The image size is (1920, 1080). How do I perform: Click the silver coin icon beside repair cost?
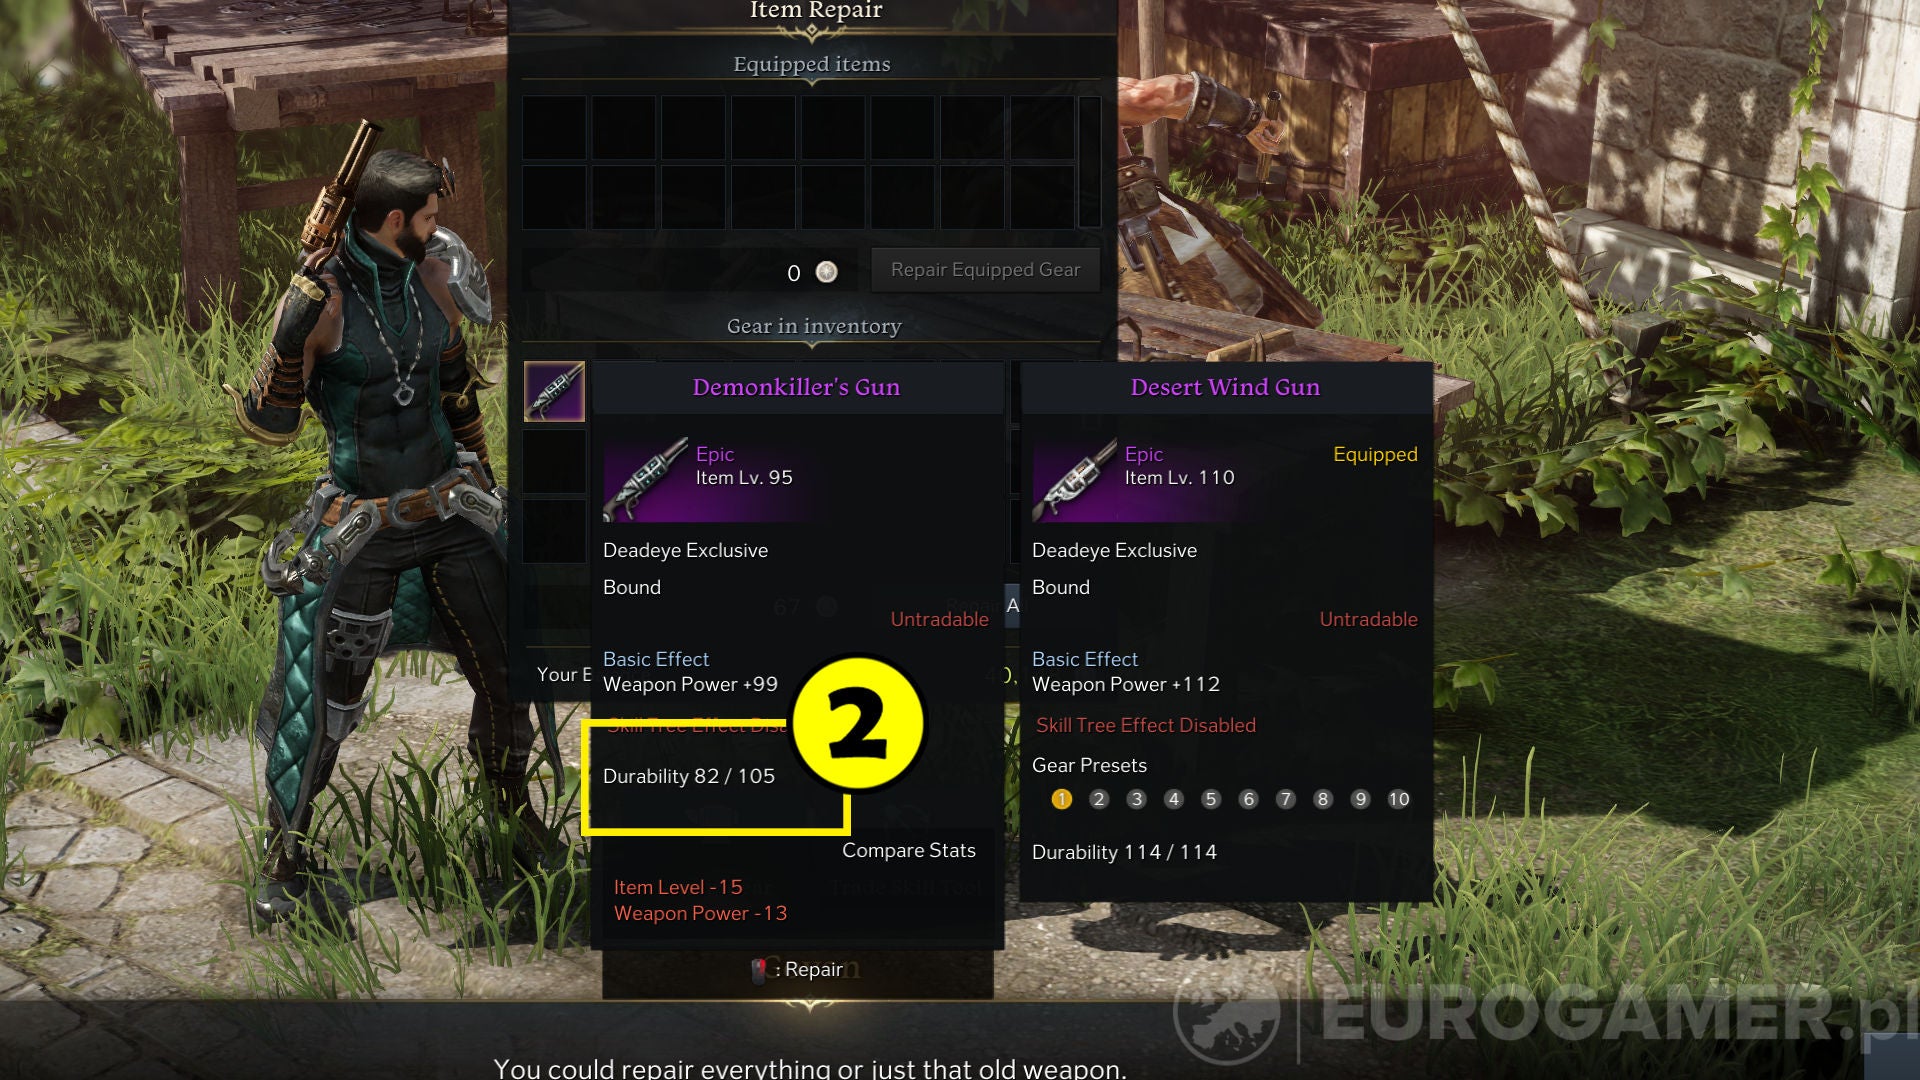(826, 272)
